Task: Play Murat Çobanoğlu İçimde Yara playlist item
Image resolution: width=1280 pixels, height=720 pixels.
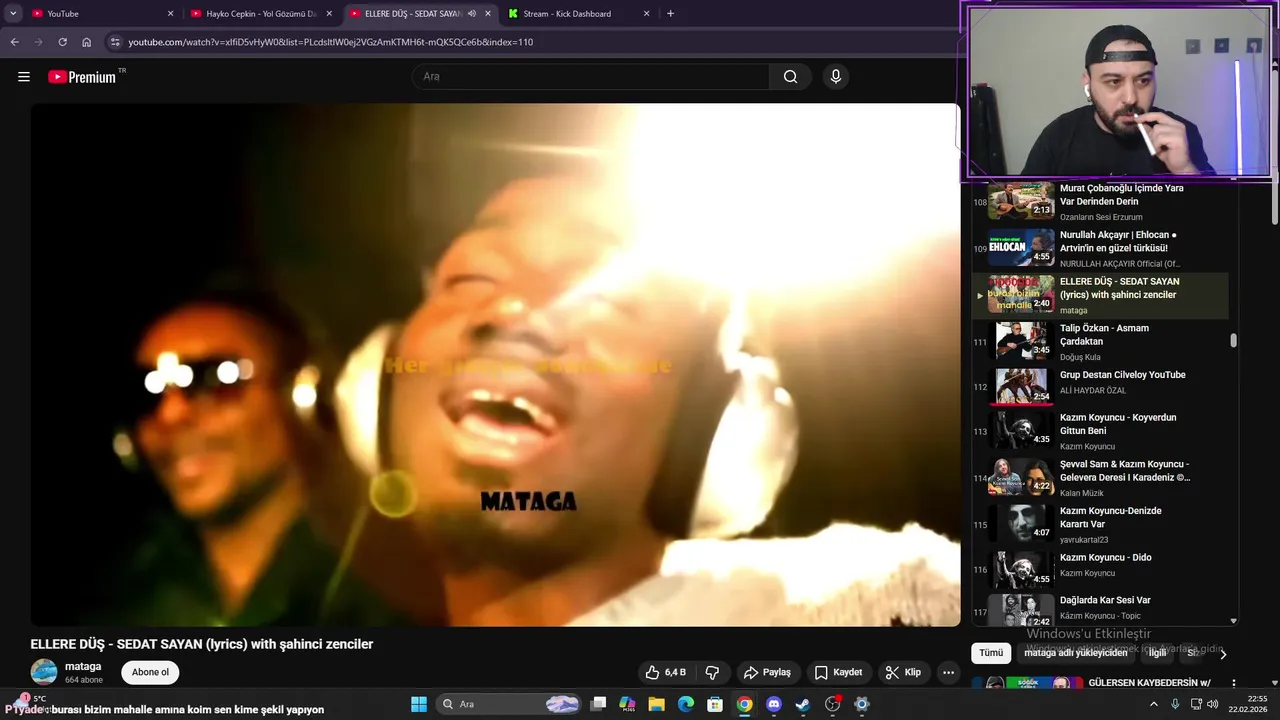Action: [x=1100, y=201]
